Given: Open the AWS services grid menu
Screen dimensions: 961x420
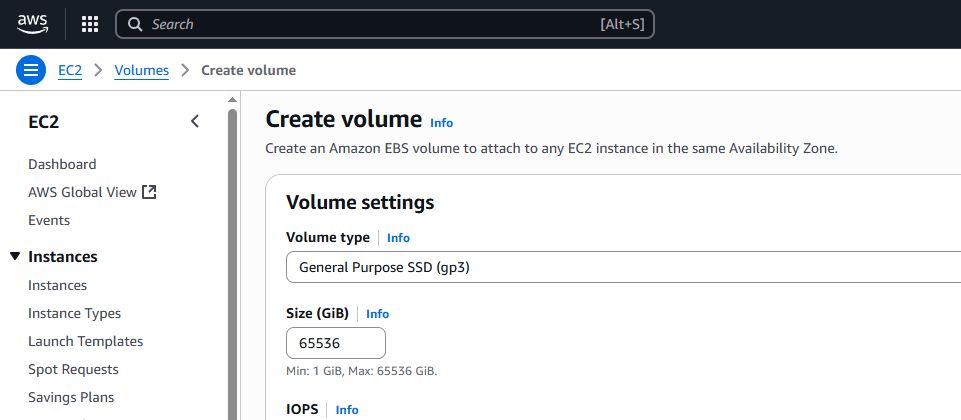Looking at the screenshot, I should (x=89, y=24).
